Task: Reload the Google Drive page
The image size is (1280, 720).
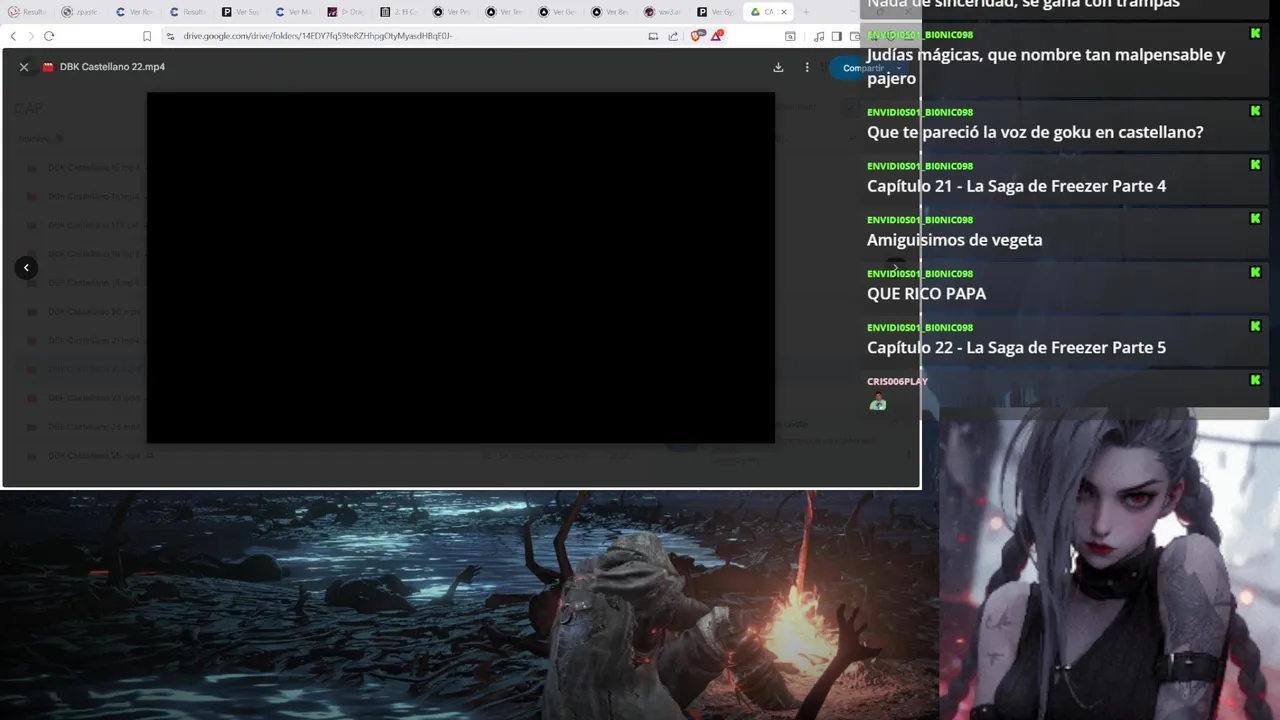Action: [49, 36]
